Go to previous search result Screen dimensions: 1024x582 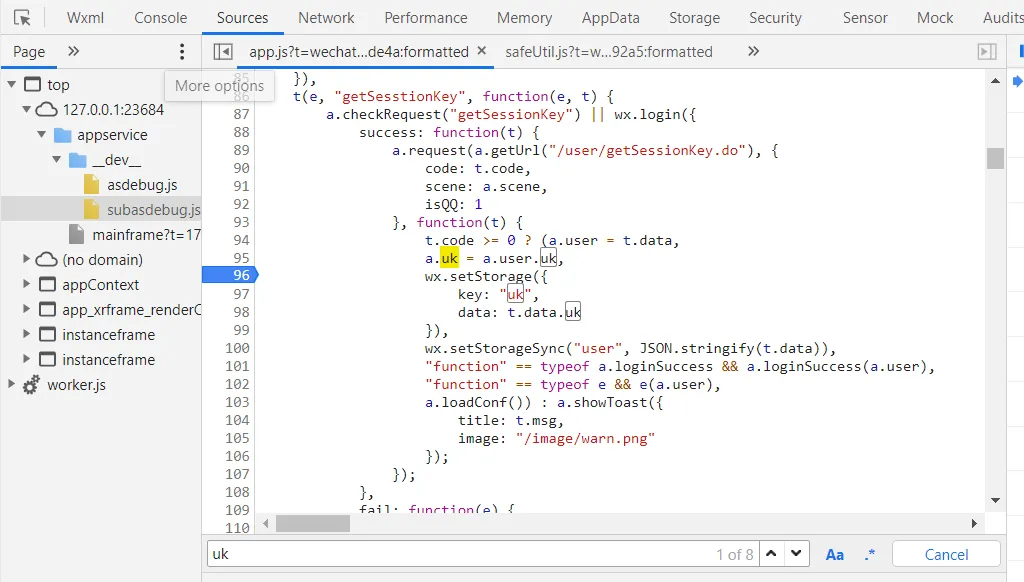tap(771, 554)
